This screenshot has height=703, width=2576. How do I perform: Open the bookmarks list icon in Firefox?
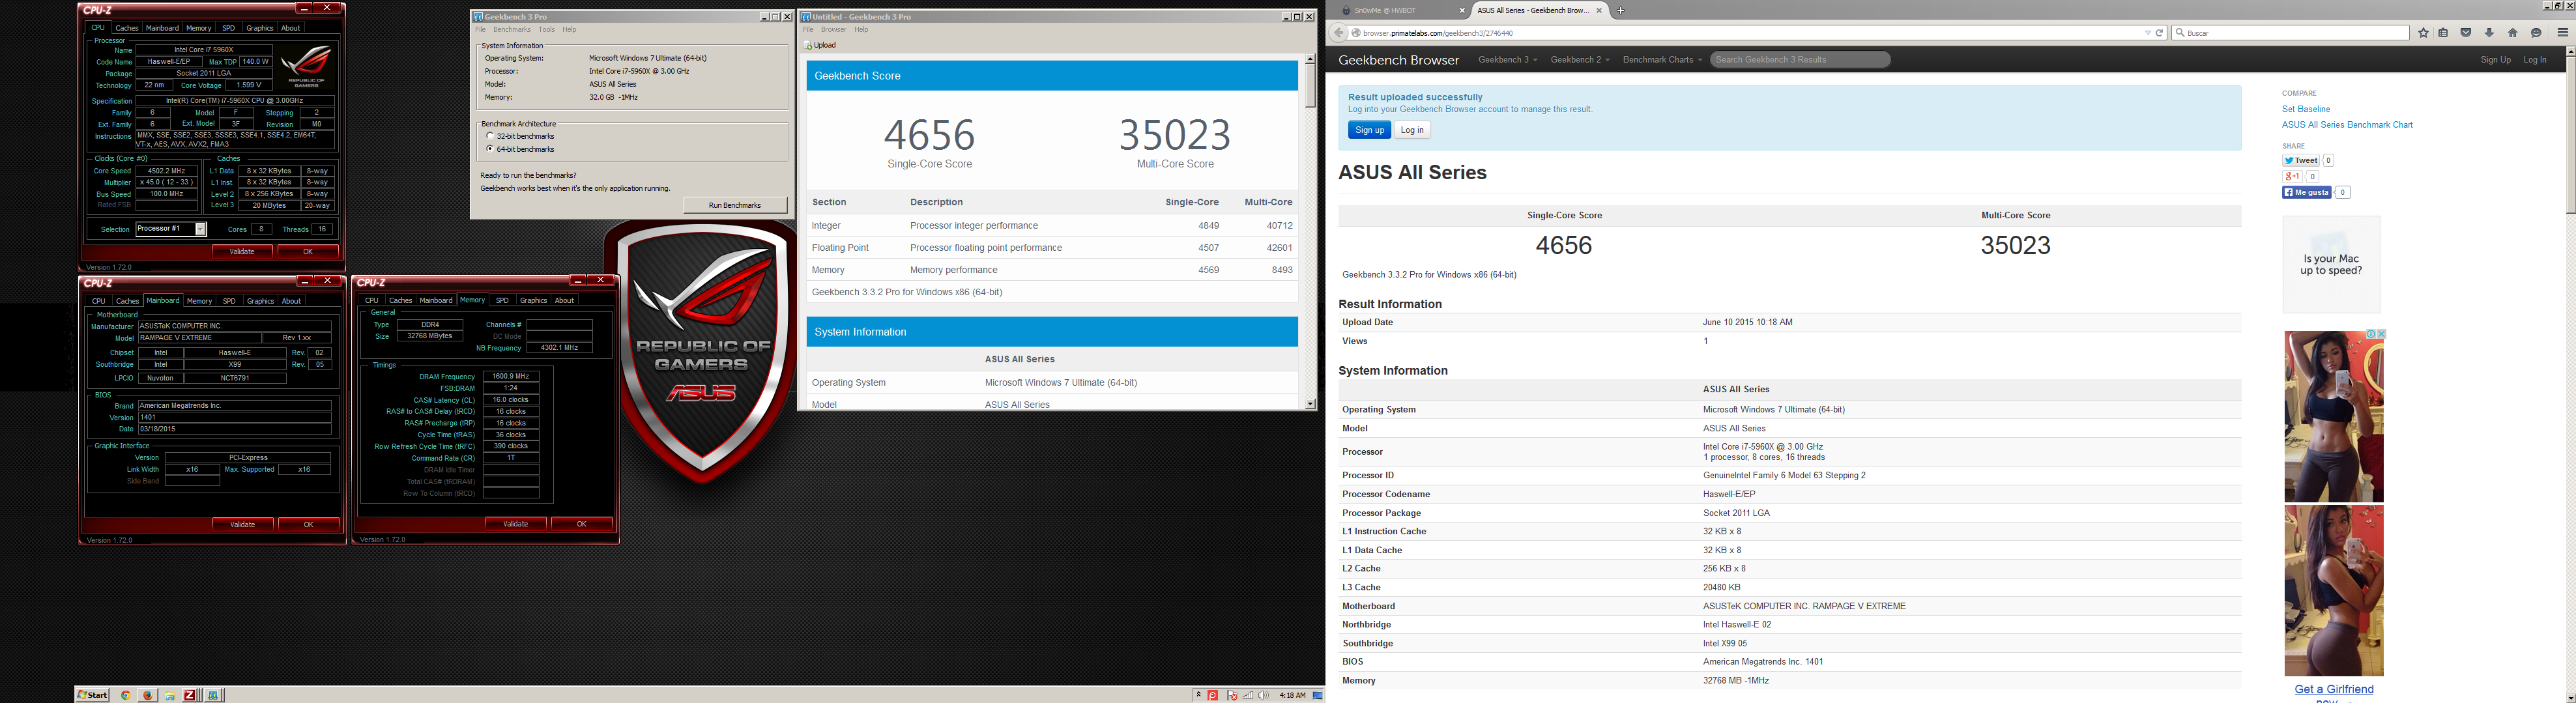coord(2443,33)
